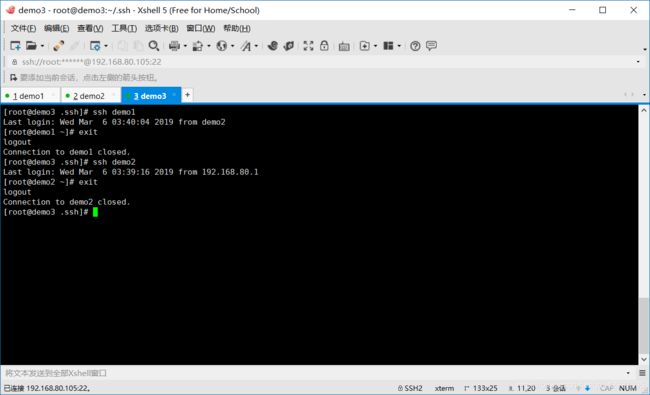Open the tab list dropdown arrow
This screenshot has height=395, width=650.
coord(644,95)
